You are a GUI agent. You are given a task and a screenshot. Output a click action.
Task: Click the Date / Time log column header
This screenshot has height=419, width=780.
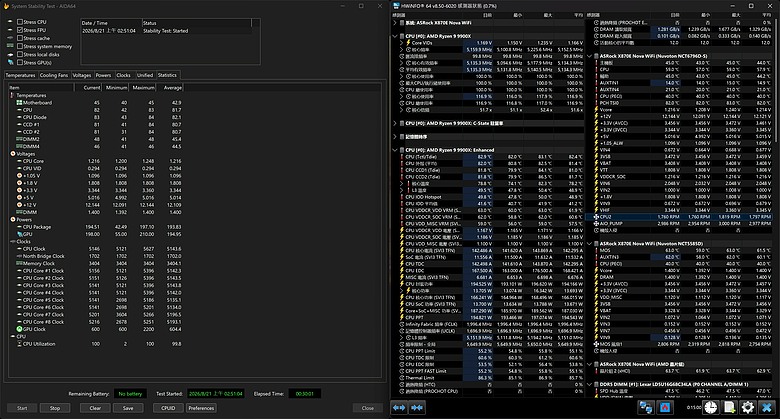111,23
